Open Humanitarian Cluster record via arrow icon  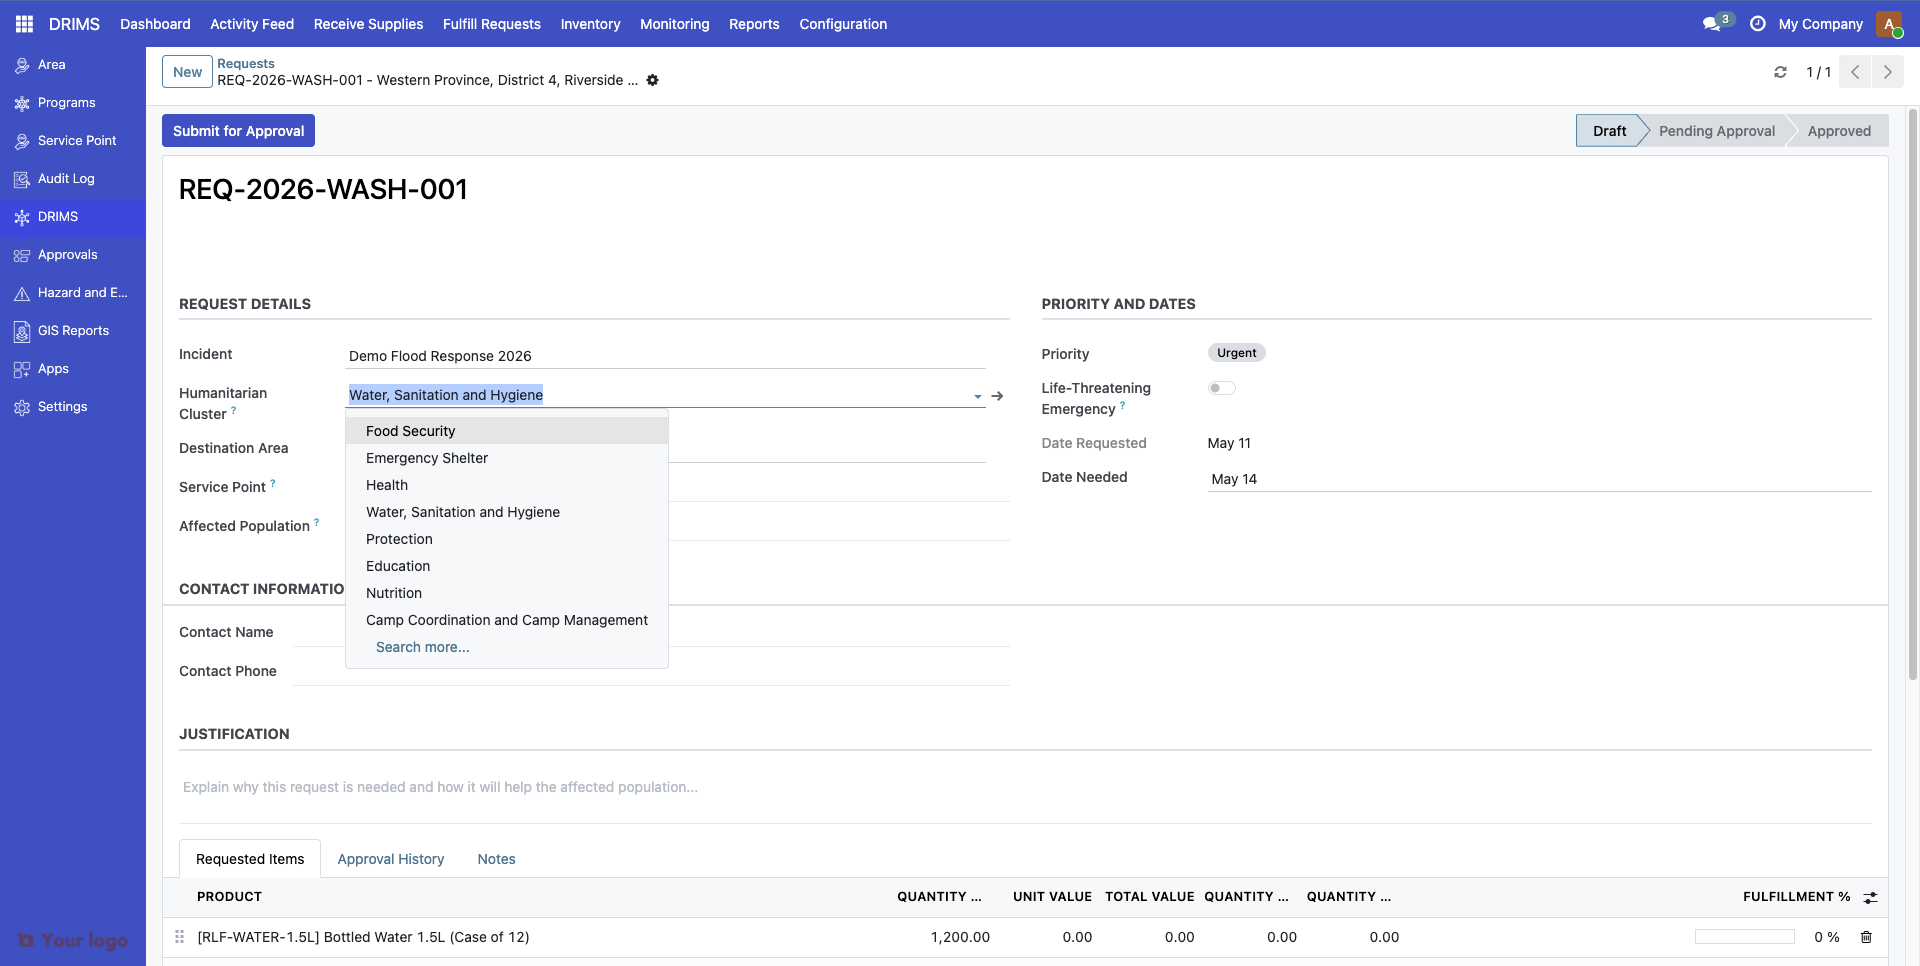pos(997,396)
